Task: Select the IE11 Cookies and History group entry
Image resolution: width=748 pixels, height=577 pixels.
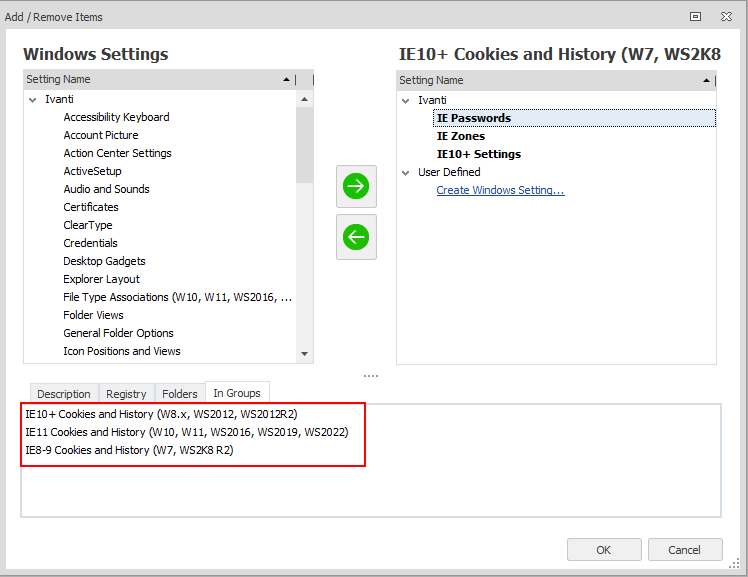Action: click(186, 432)
